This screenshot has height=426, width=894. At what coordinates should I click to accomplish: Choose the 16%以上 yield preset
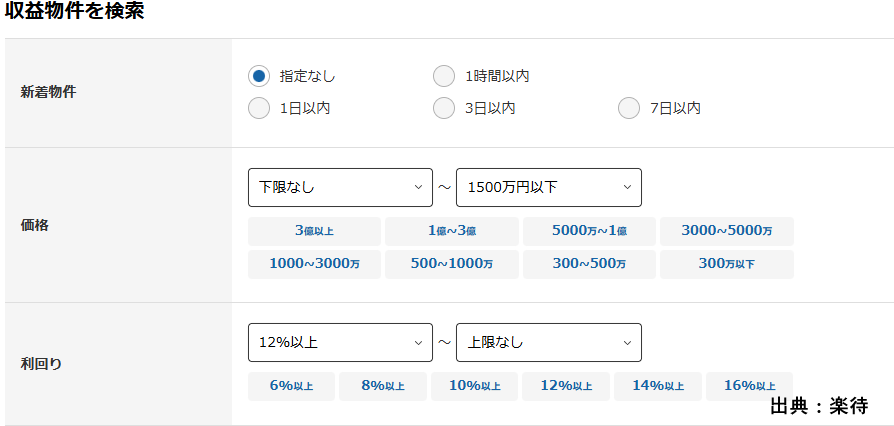click(x=749, y=386)
